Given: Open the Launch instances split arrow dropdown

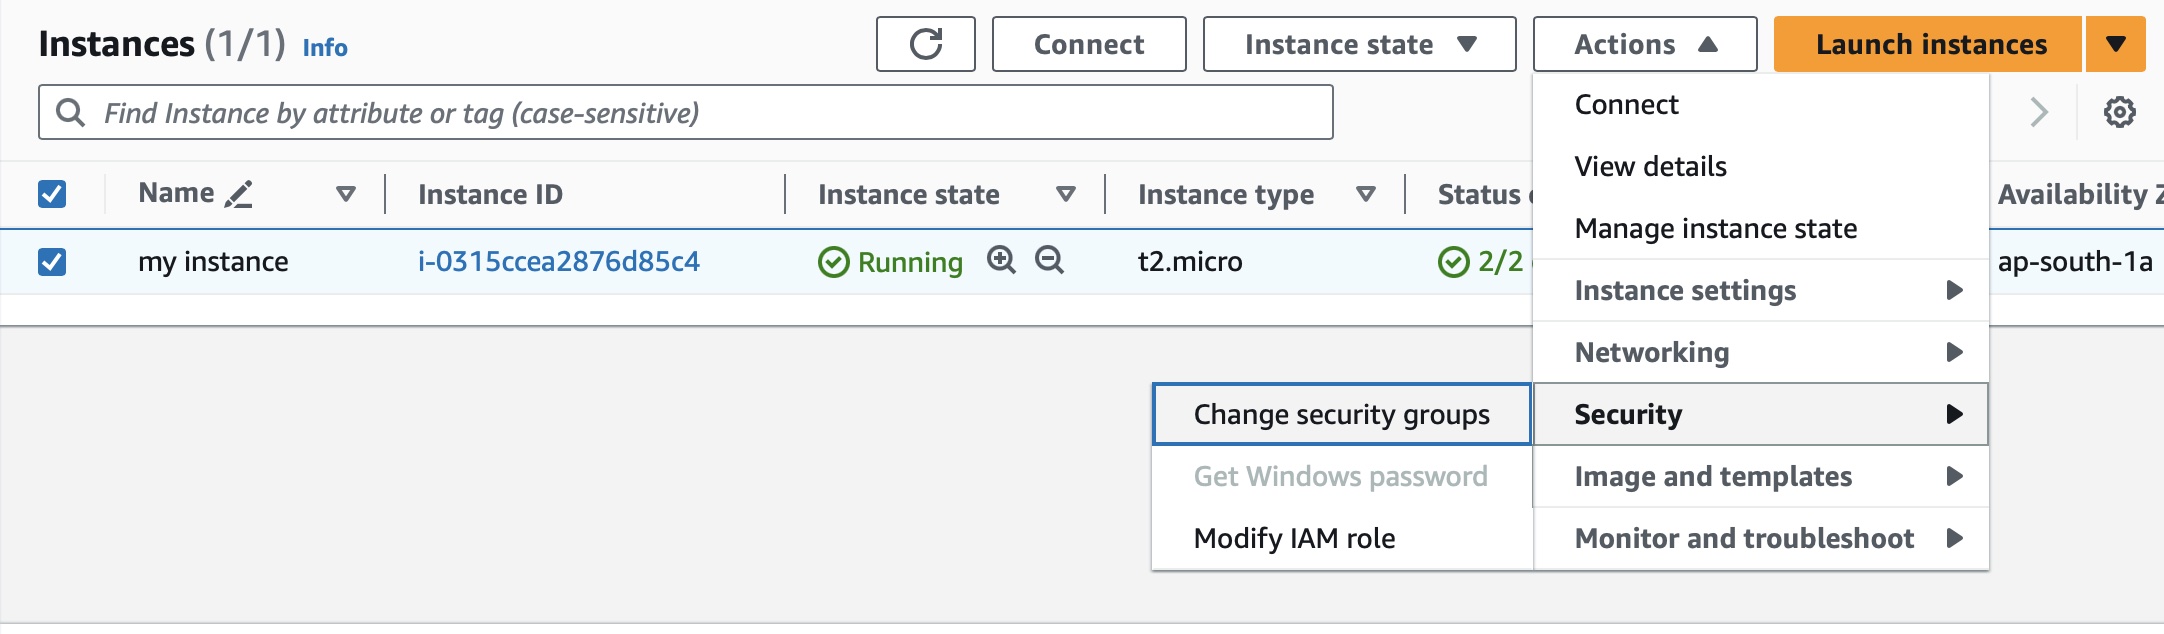Looking at the screenshot, I should tap(2115, 44).
